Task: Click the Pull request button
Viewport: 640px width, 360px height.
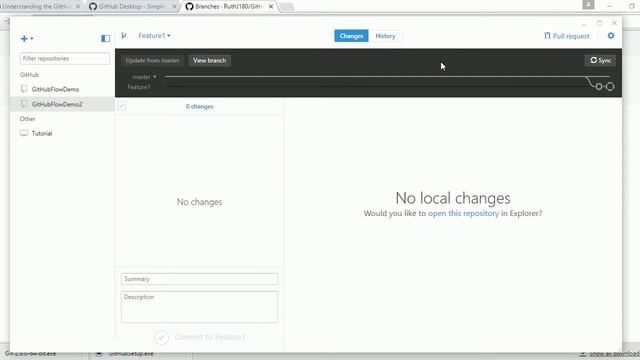Action: 567,36
